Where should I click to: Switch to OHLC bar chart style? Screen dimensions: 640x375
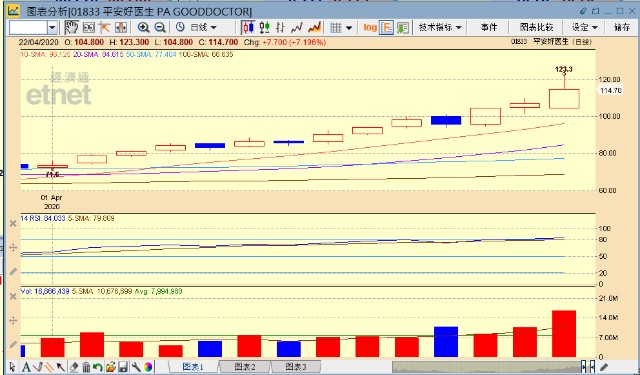pos(280,27)
